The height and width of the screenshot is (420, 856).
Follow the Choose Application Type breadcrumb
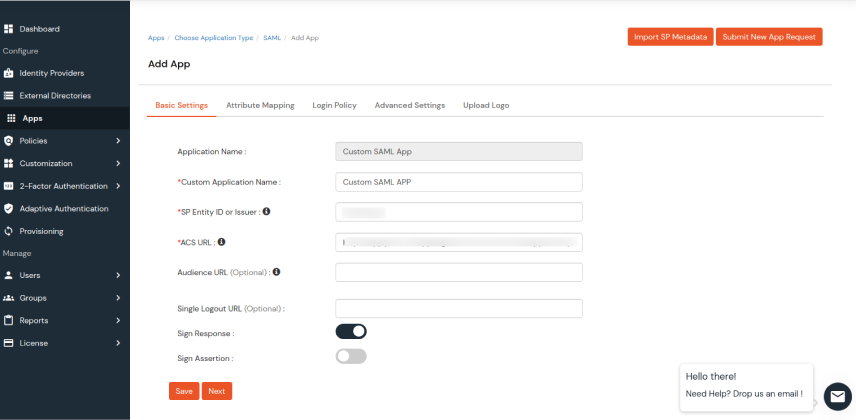pyautogui.click(x=214, y=38)
